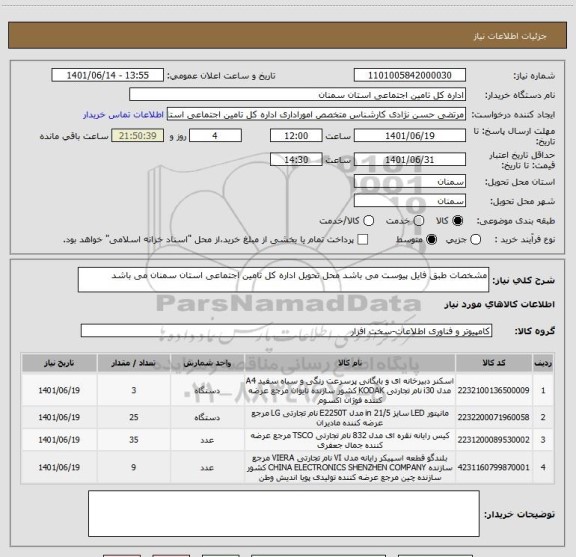Click the KODAK scanner item name
Viewport: 576px width, 557px height.
[350, 390]
